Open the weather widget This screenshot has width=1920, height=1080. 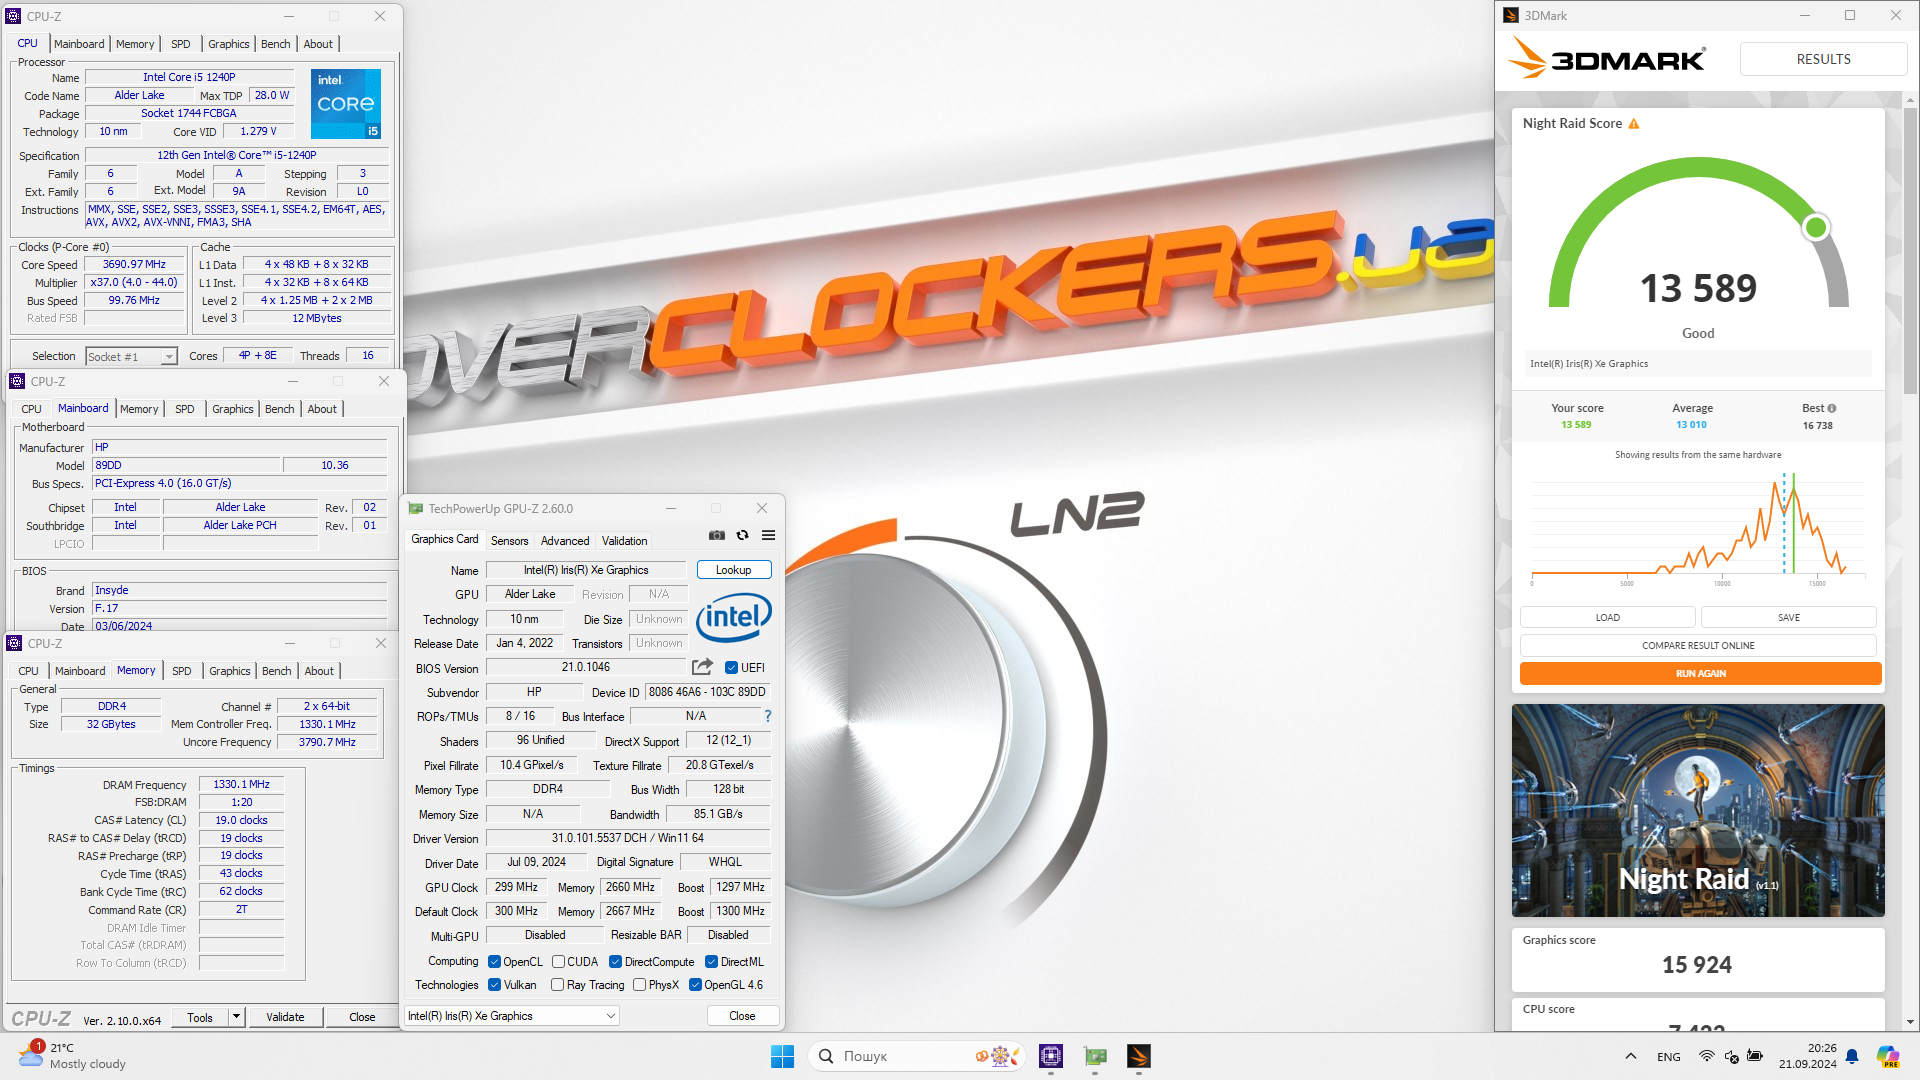(72, 1056)
